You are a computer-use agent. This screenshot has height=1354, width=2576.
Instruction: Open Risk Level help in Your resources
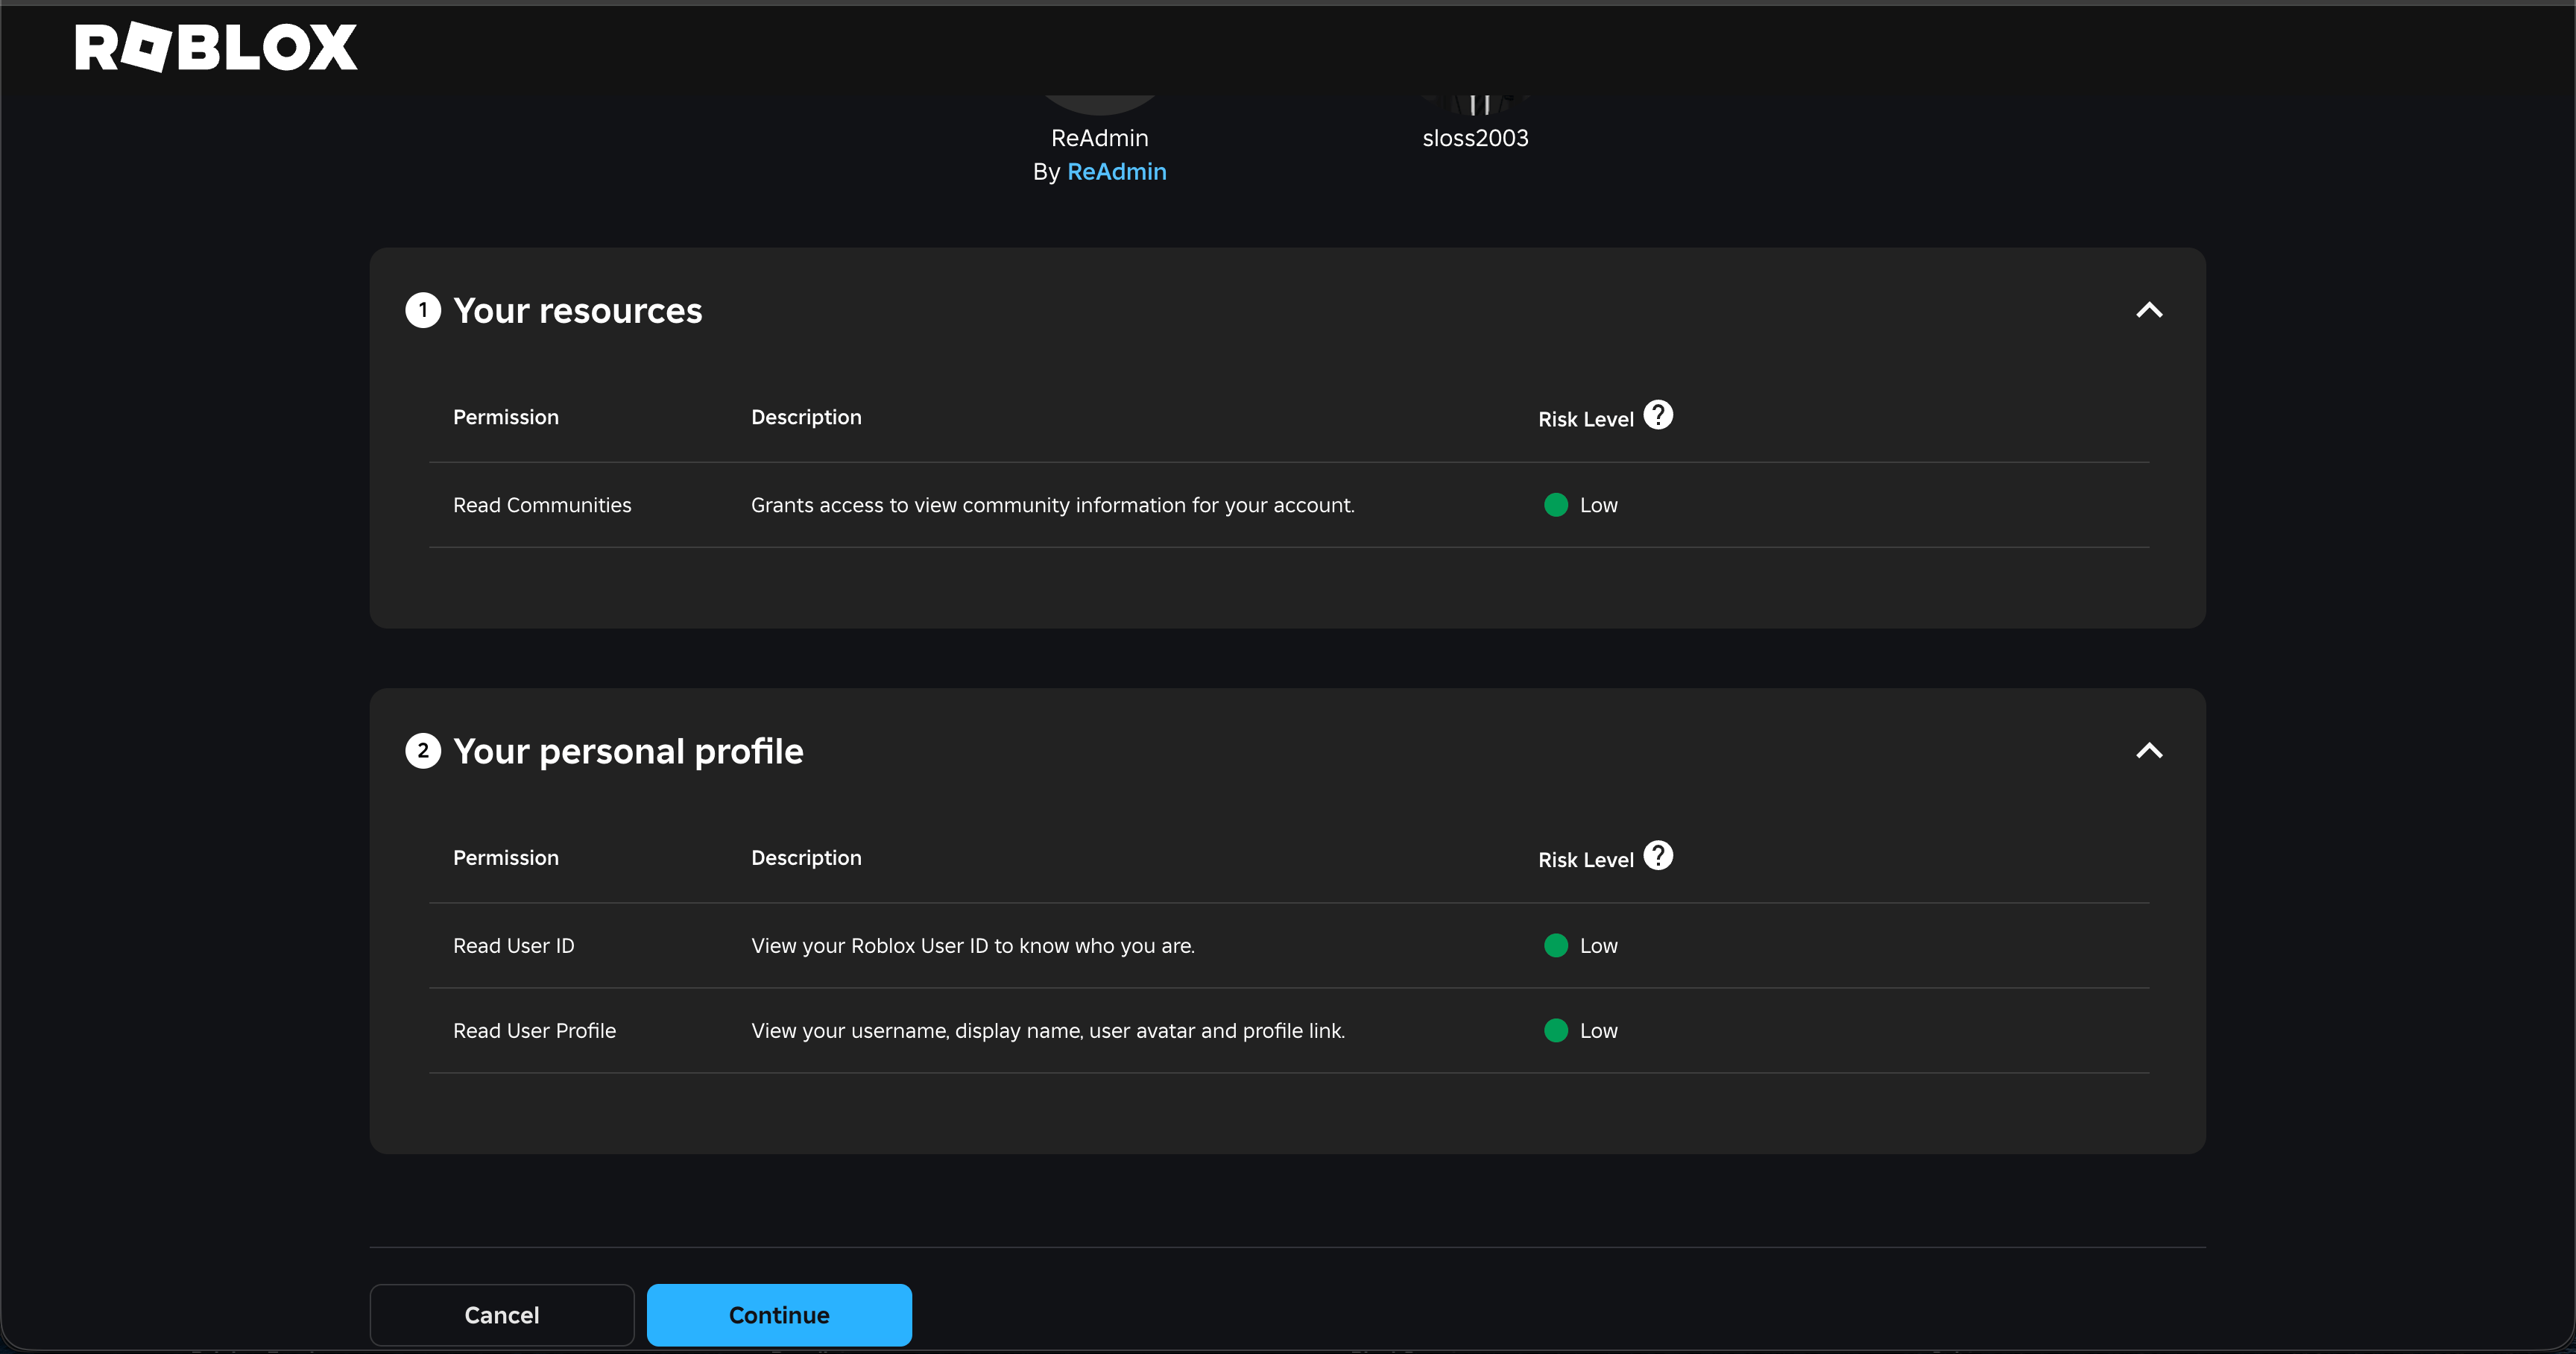pos(1658,415)
